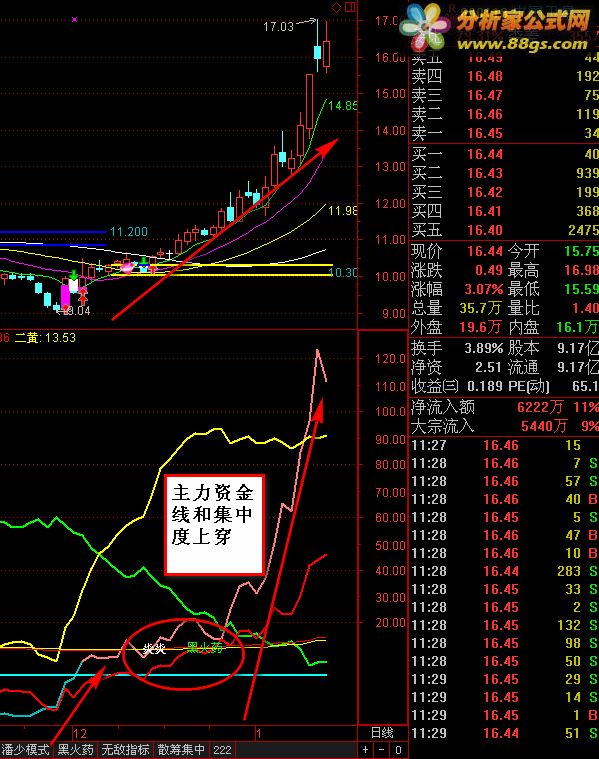Image resolution: width=599 pixels, height=759 pixels.
Task: Select the 买二 16.43 bid row
Action: (505, 173)
